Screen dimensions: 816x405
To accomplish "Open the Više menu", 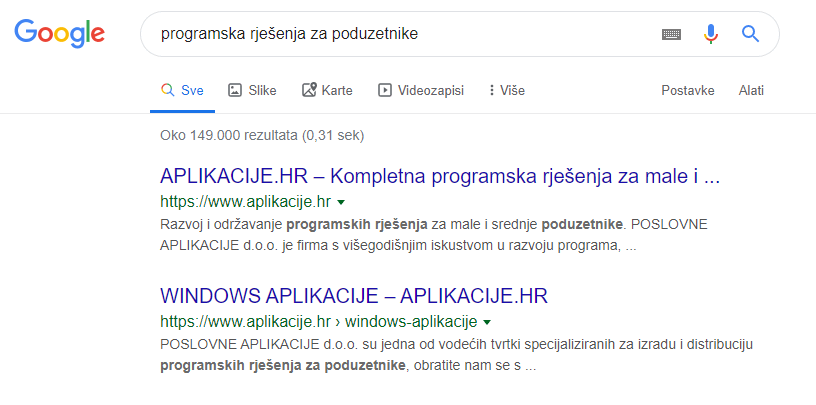I will point(506,91).
